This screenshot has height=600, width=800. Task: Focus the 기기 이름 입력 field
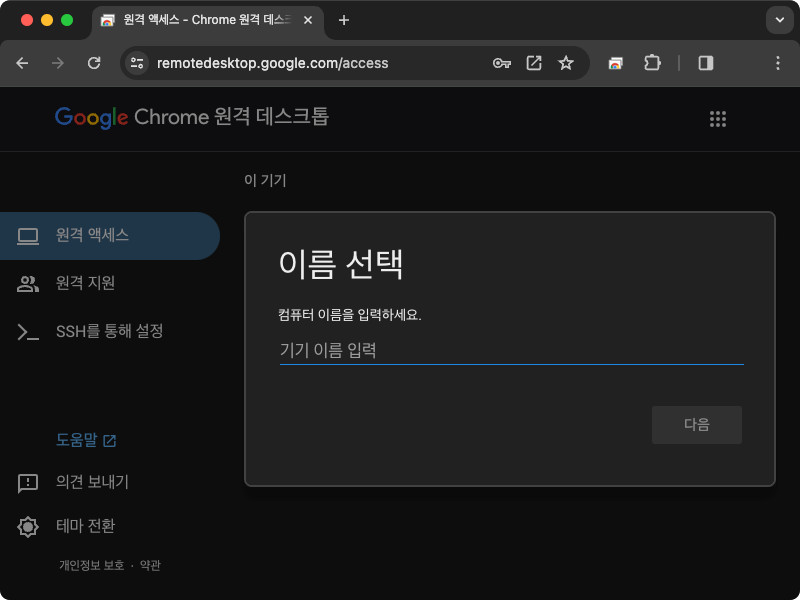511,351
